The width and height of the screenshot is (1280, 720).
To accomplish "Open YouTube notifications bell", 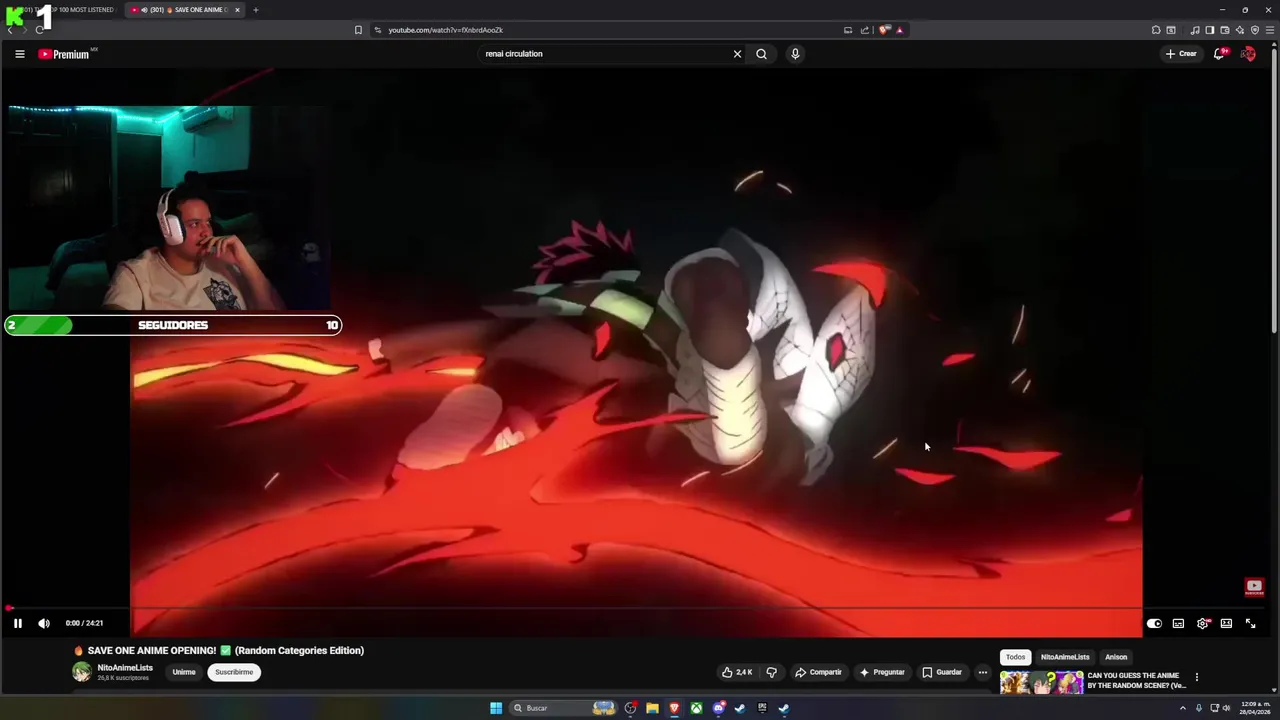I will pyautogui.click(x=1219, y=54).
